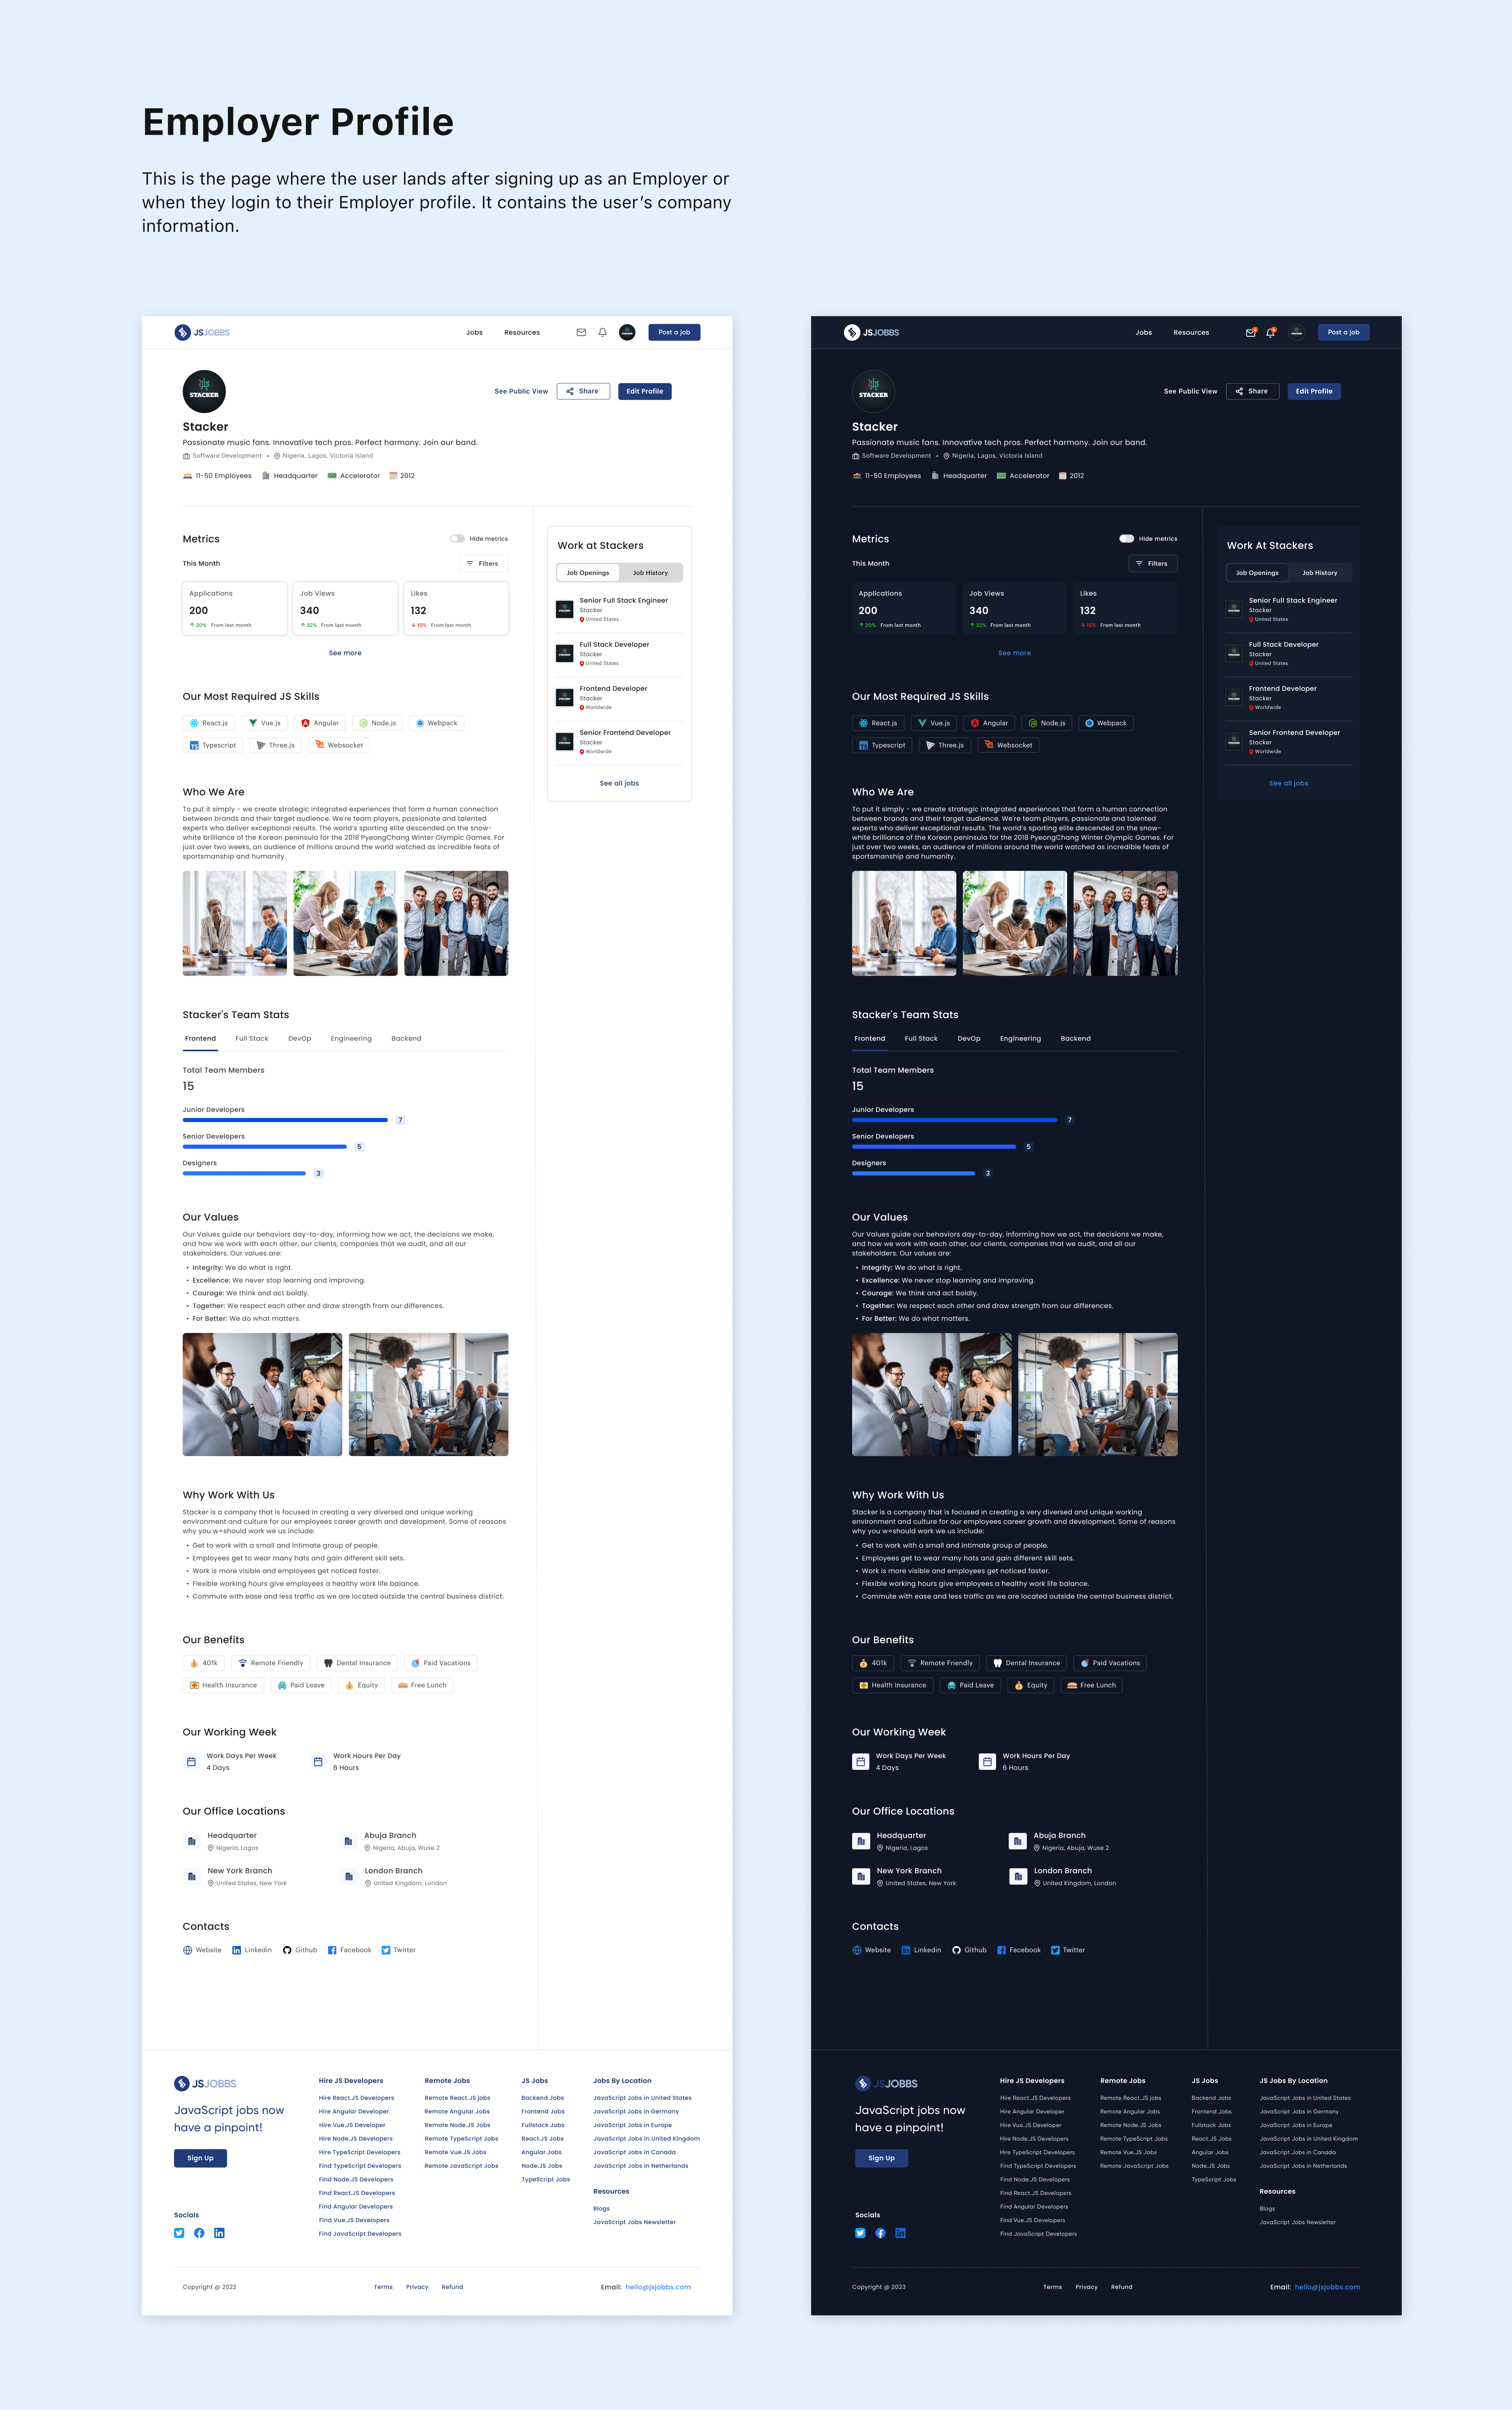1512x2410 pixels.
Task: Click Share button on light page
Action: (583, 391)
